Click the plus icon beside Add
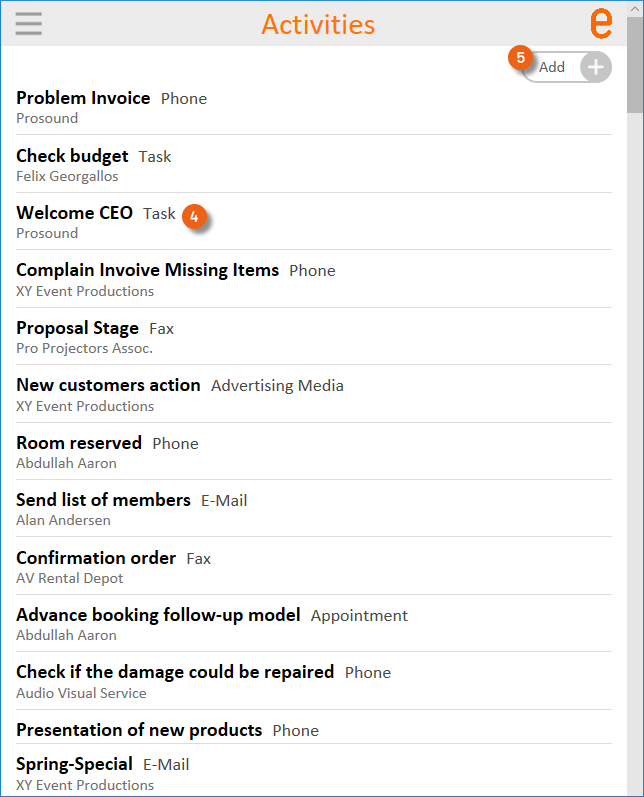 595,68
